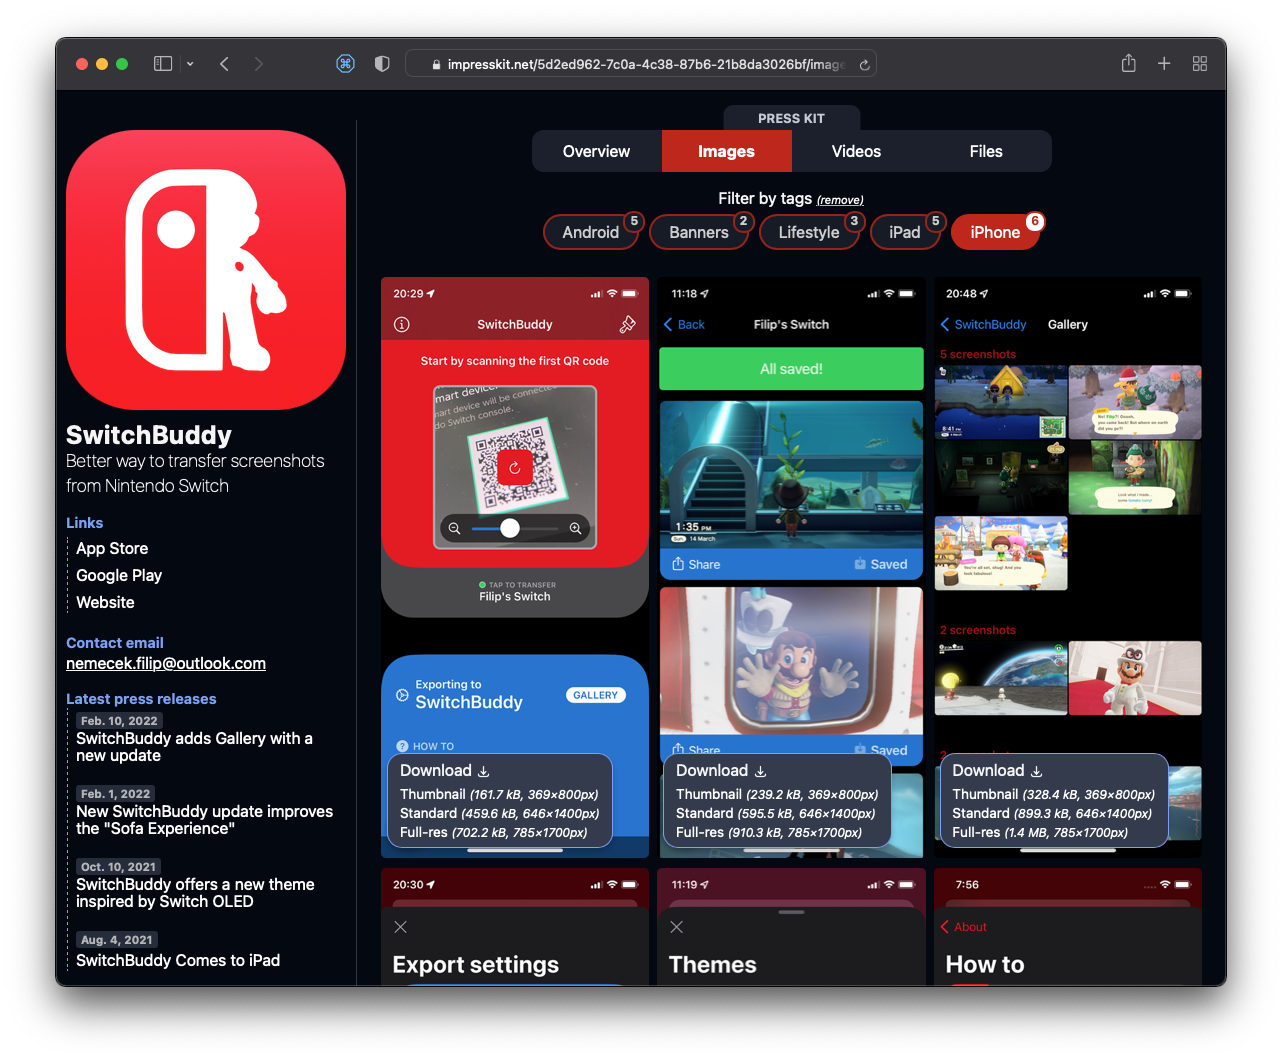Screen dimensions: 1282x1060
Task: Click the SwitchBuddy app icon logo
Action: [206, 270]
